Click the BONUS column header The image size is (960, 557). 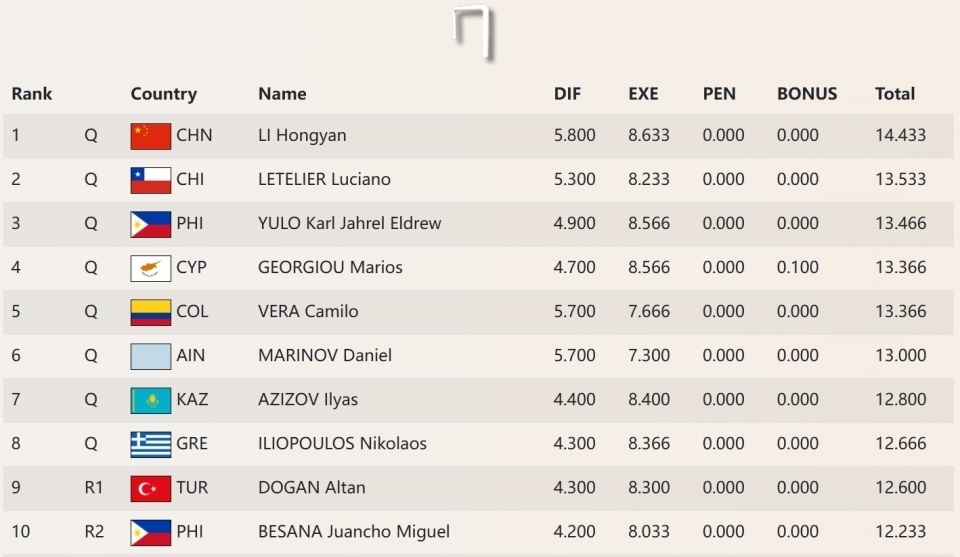(807, 94)
